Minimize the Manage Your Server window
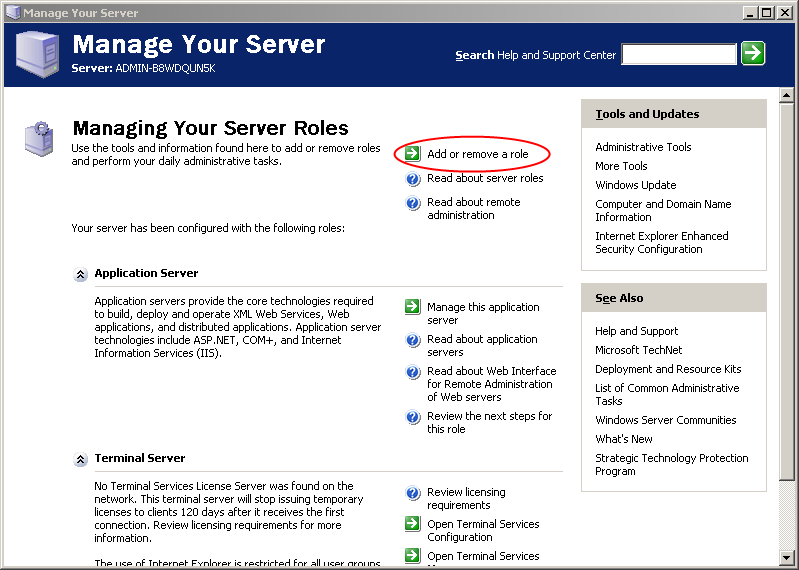The height and width of the screenshot is (570, 799). 750,13
